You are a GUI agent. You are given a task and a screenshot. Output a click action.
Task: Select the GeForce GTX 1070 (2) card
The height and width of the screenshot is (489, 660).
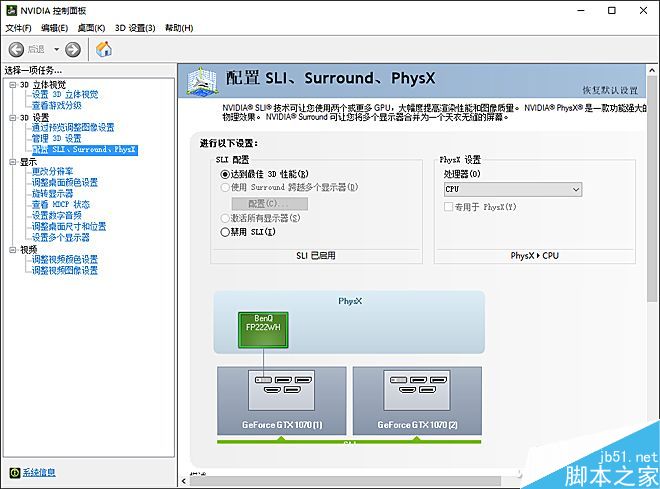(x=417, y=401)
